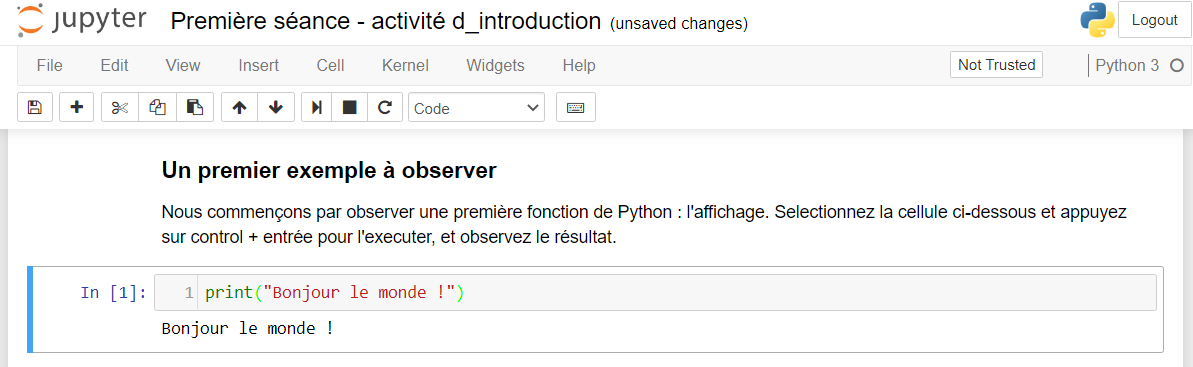Open the Help menu
Viewport: 1193px width, 367px height.
pyautogui.click(x=579, y=65)
